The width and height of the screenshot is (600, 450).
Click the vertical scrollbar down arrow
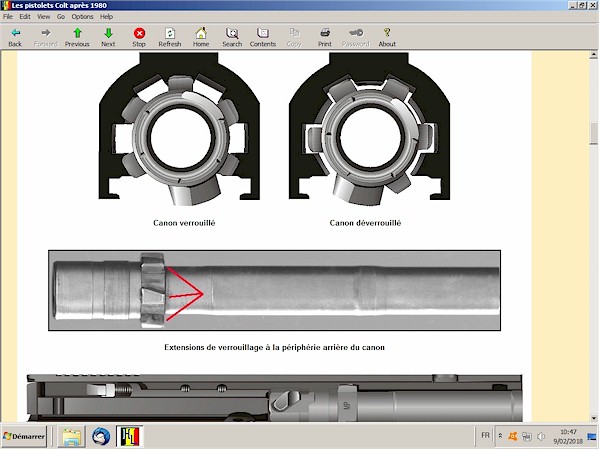pos(593,416)
